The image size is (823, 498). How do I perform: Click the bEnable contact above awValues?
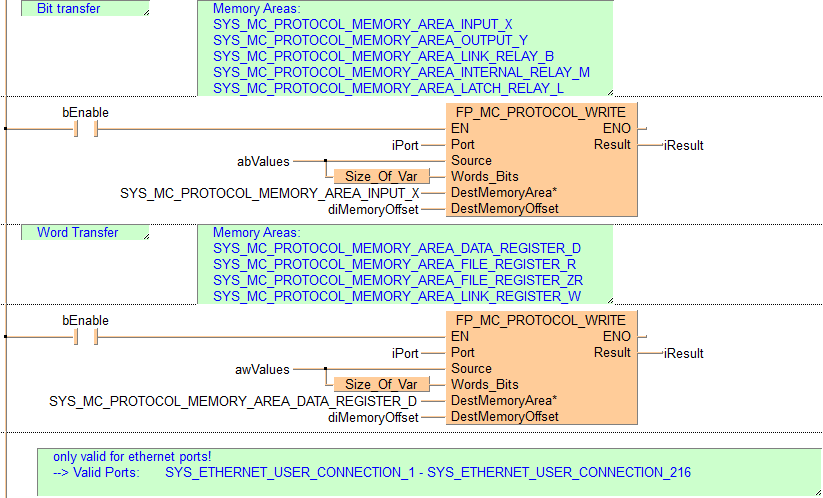click(85, 337)
